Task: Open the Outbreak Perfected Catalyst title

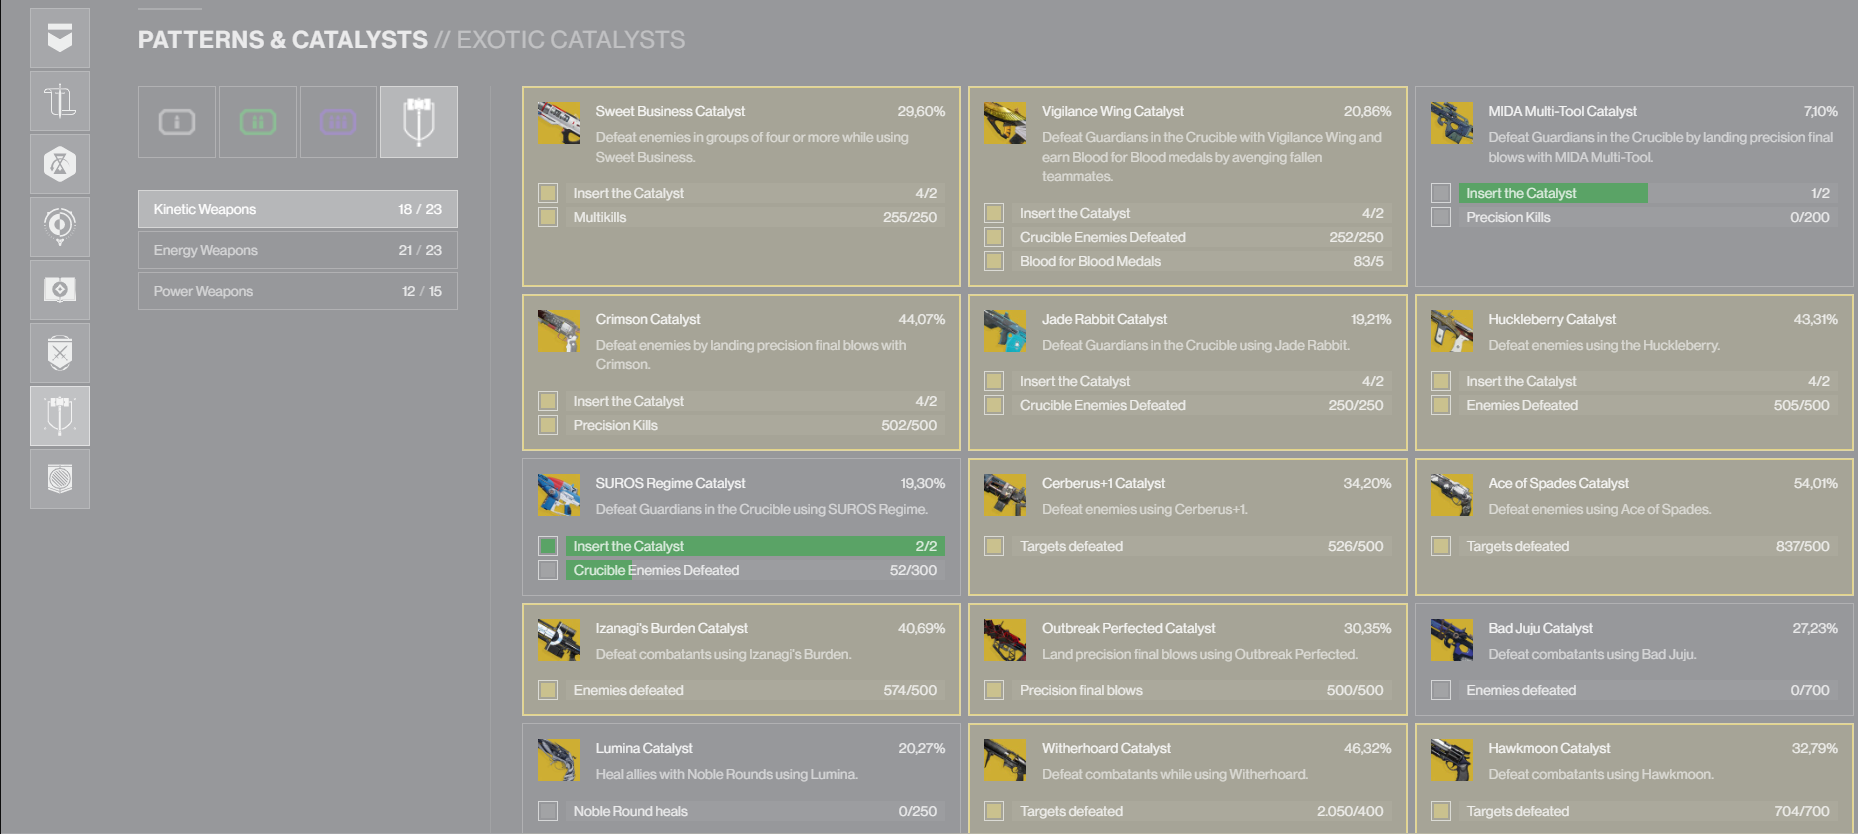Action: (x=1128, y=628)
